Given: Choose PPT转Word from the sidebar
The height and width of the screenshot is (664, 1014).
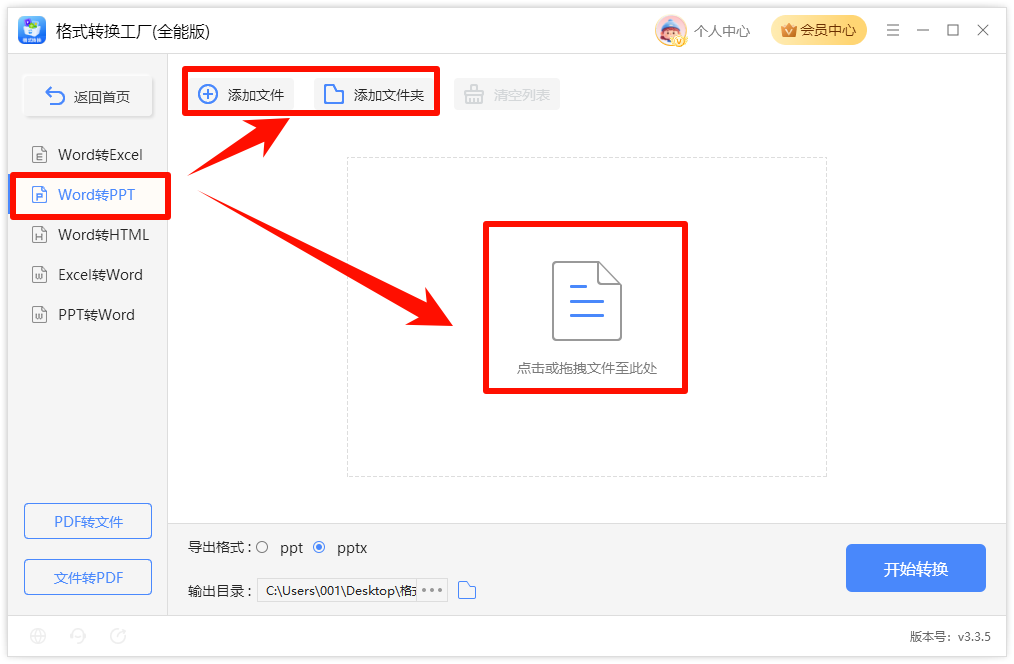Looking at the screenshot, I should click(88, 315).
